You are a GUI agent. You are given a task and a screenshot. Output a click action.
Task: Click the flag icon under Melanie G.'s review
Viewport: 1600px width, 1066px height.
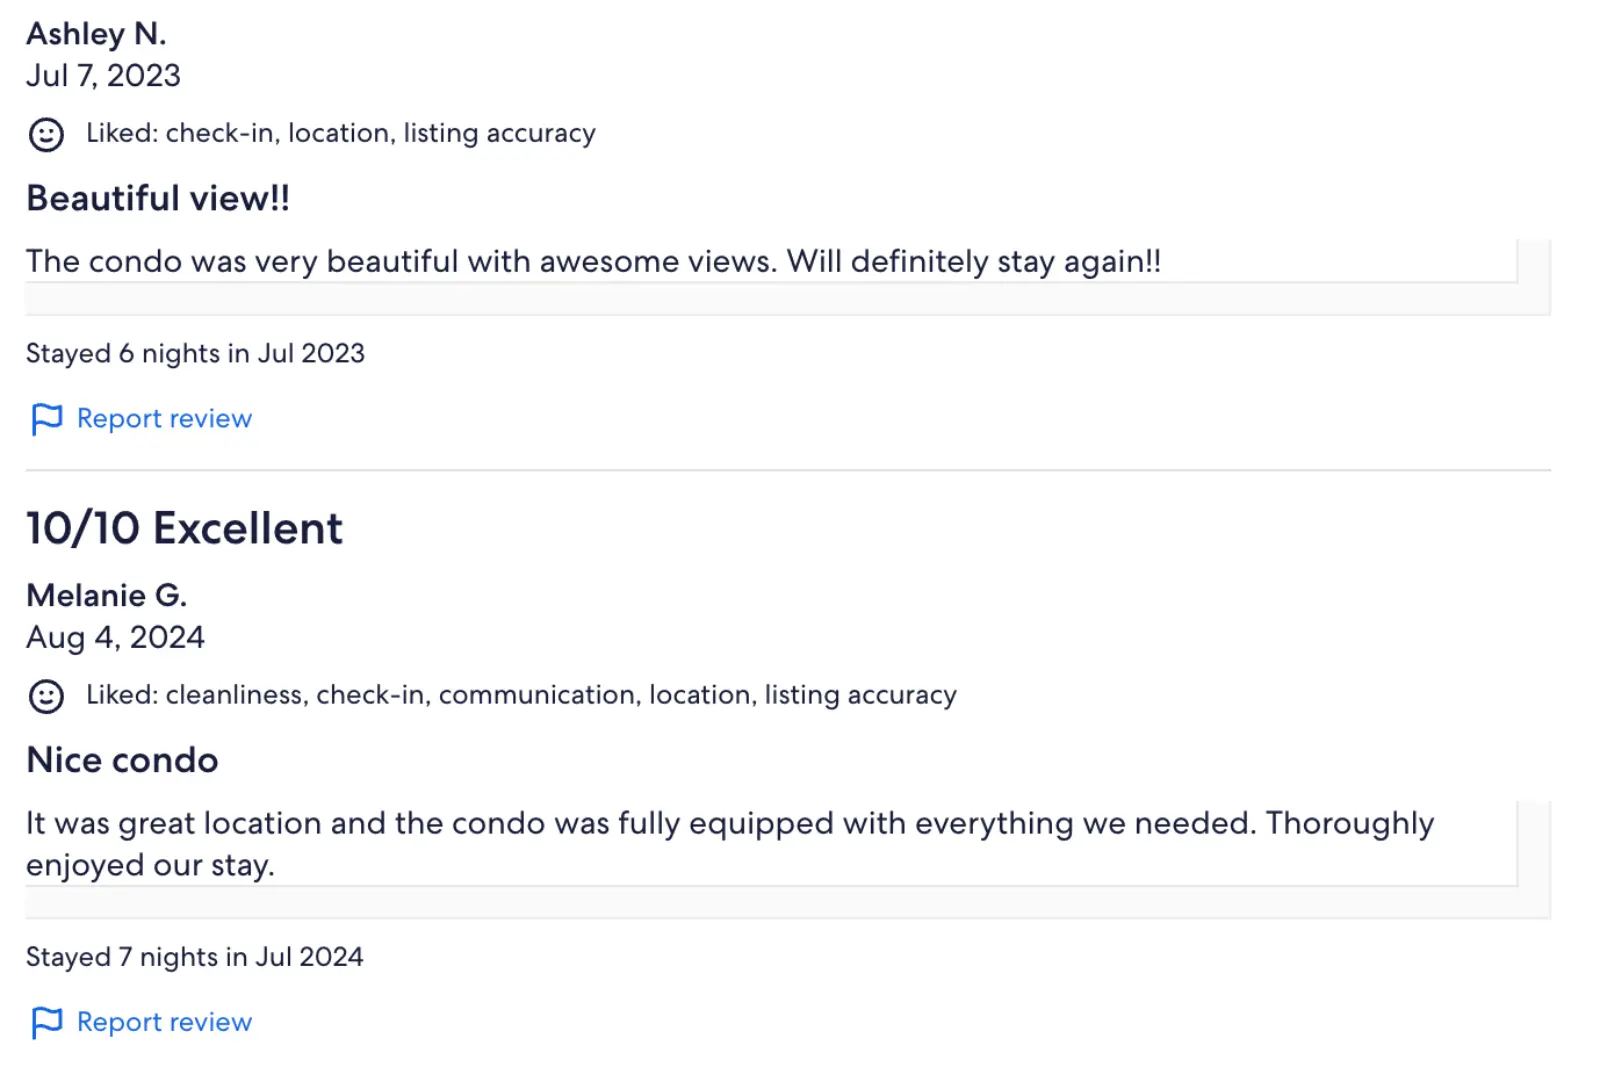pos(46,1023)
